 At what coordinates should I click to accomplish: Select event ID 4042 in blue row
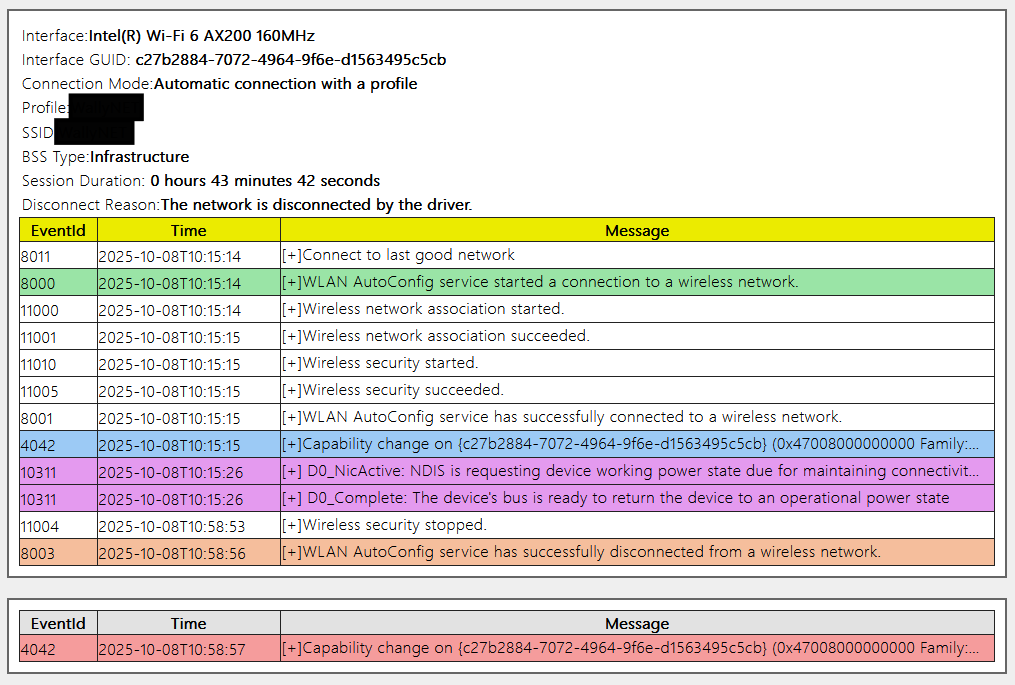(58, 445)
